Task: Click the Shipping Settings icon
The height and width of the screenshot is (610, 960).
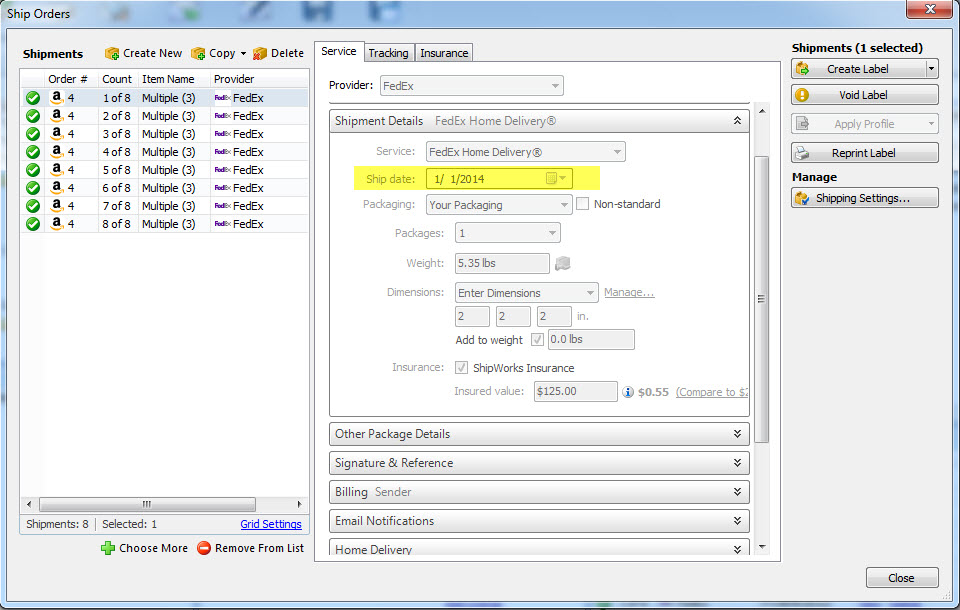Action: (802, 198)
